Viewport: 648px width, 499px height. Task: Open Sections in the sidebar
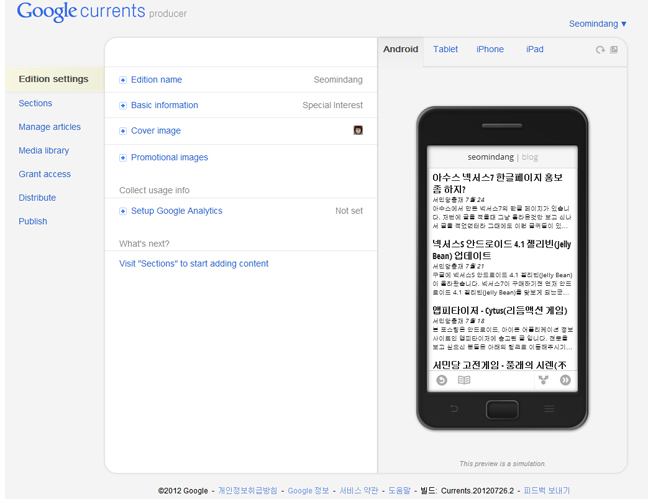click(x=35, y=103)
